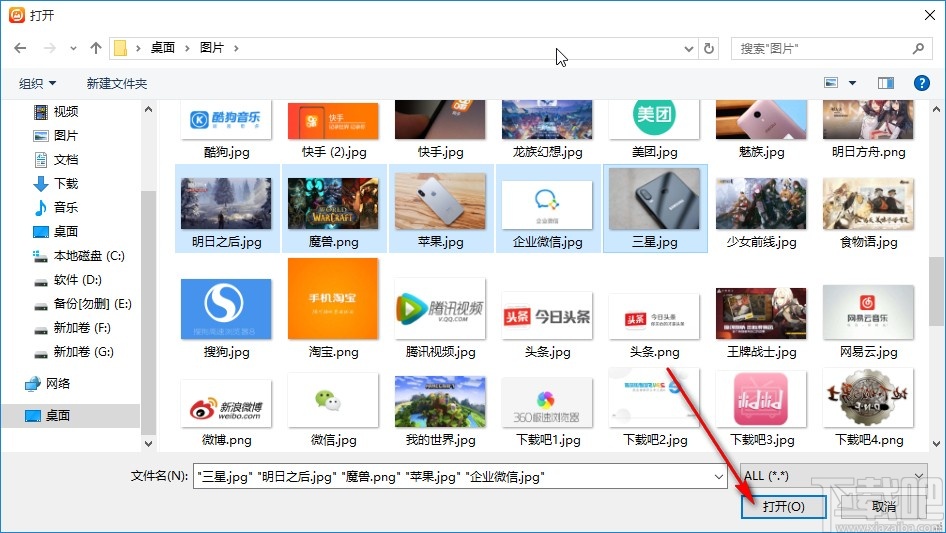Open the ALL (*.*) file type dropdown
The image size is (946, 533).
[834, 476]
